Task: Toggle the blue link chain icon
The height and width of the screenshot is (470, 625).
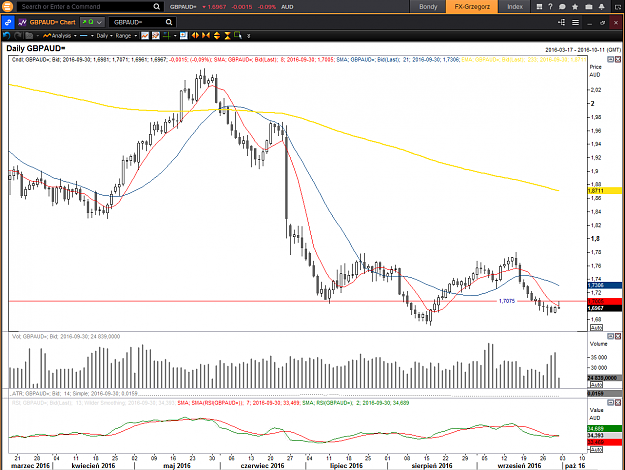Action: click(x=8, y=22)
